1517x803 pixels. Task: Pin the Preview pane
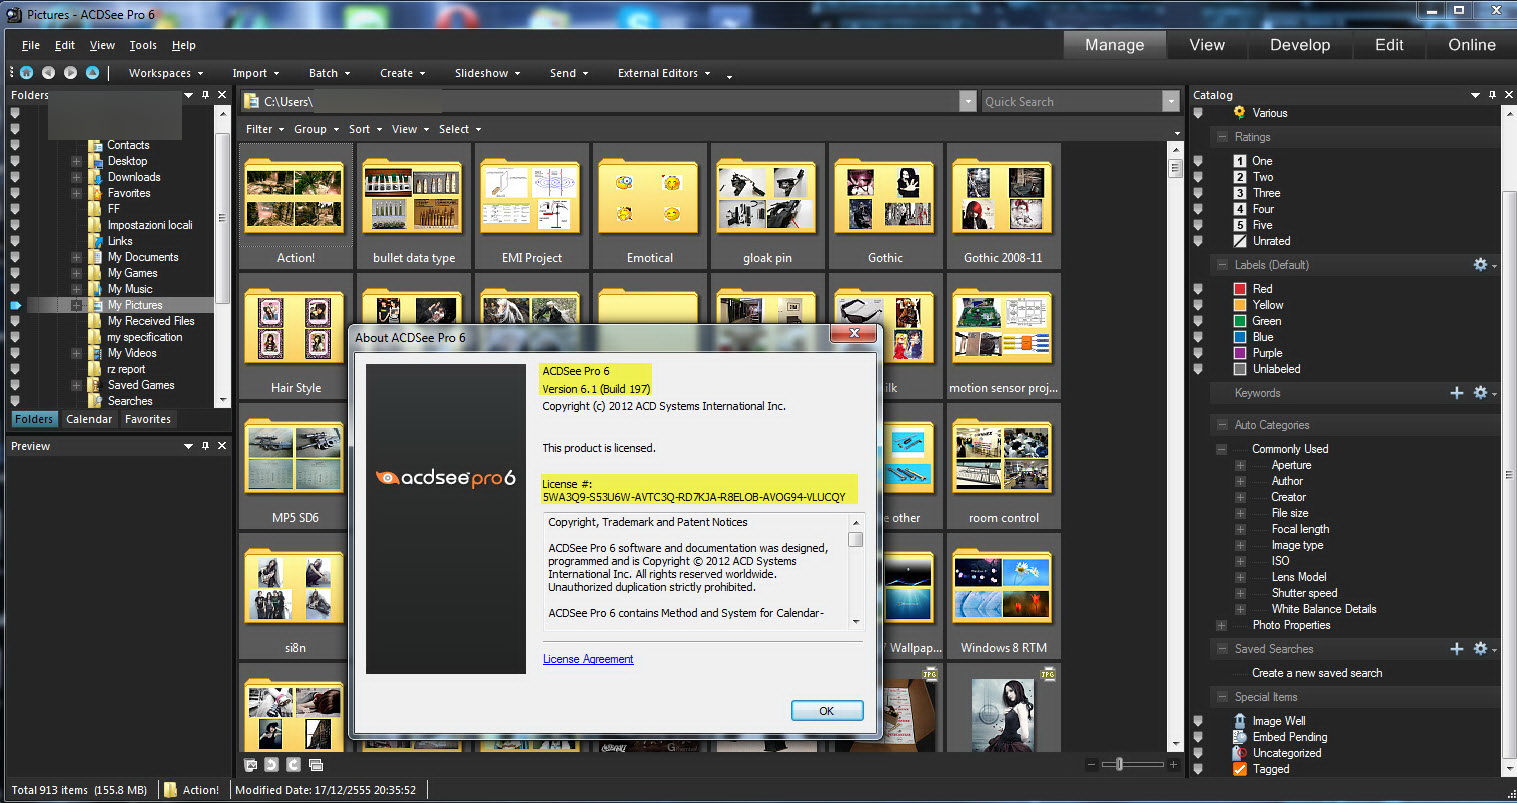(205, 446)
